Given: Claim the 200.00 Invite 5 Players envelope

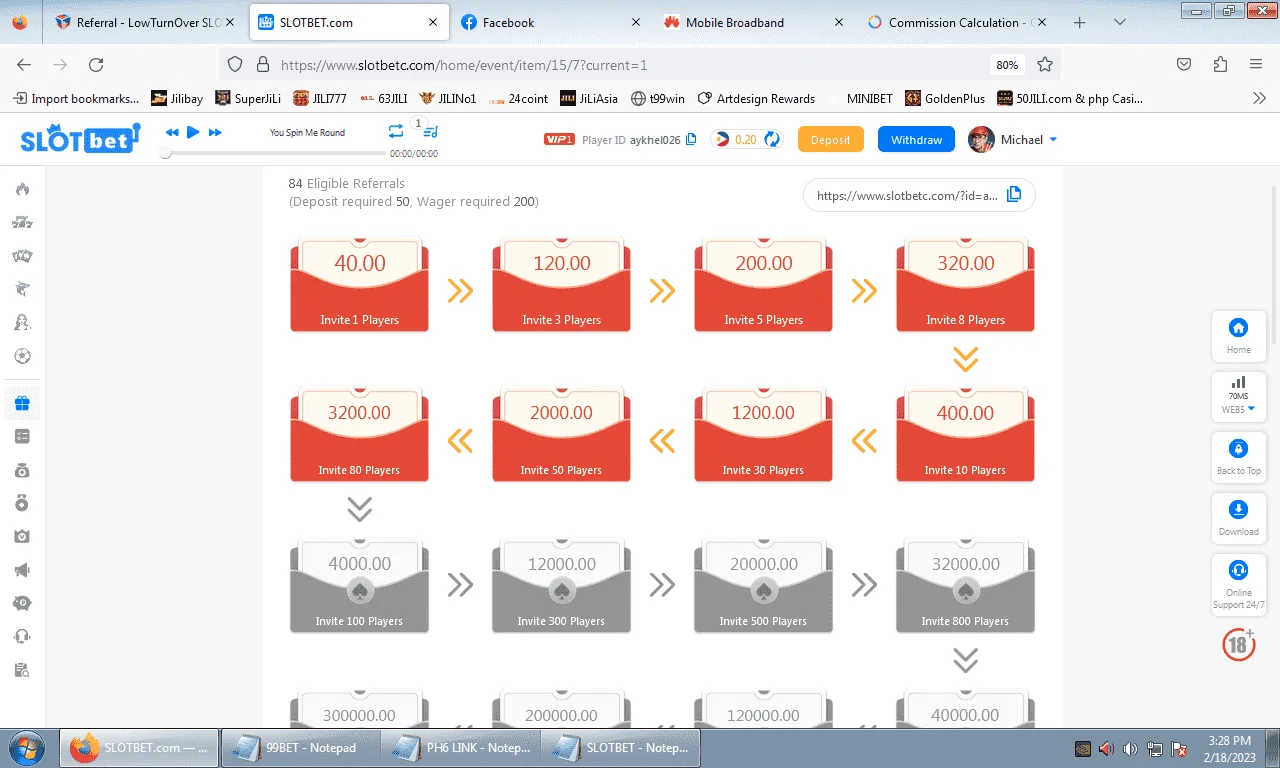Looking at the screenshot, I should point(764,285).
